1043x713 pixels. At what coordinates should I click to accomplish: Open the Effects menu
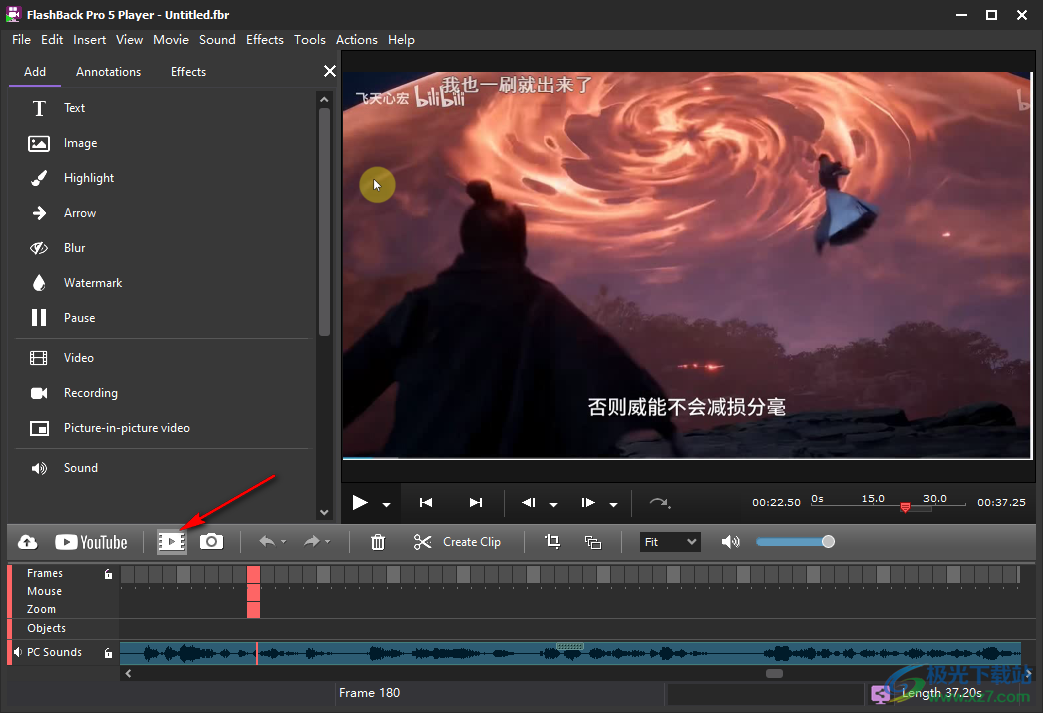click(x=265, y=40)
